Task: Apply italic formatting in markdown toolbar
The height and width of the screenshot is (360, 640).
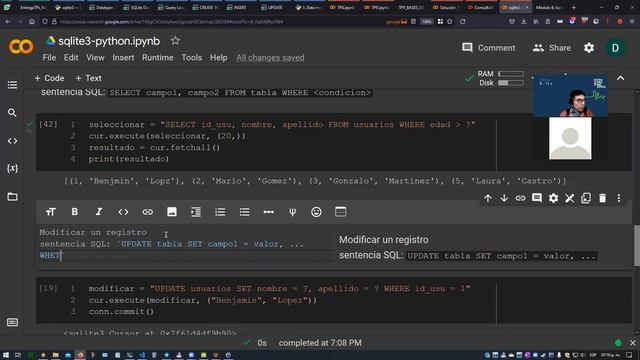Action: tap(98, 212)
